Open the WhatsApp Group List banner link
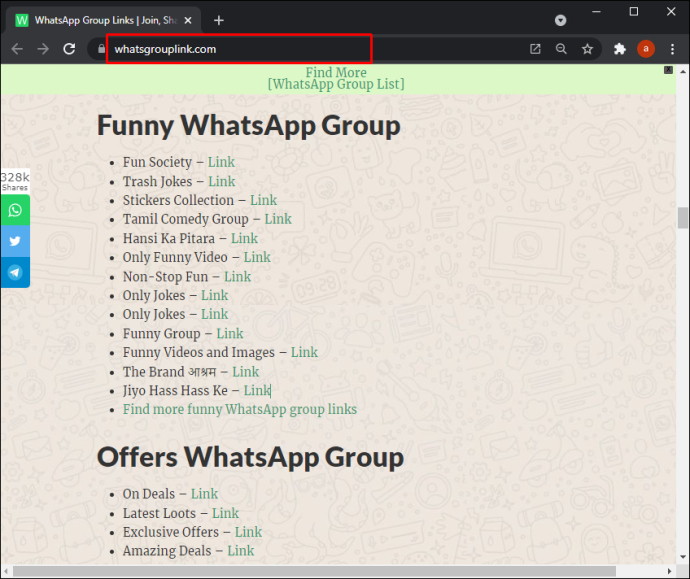Viewport: 690px width, 579px height. pos(336,84)
